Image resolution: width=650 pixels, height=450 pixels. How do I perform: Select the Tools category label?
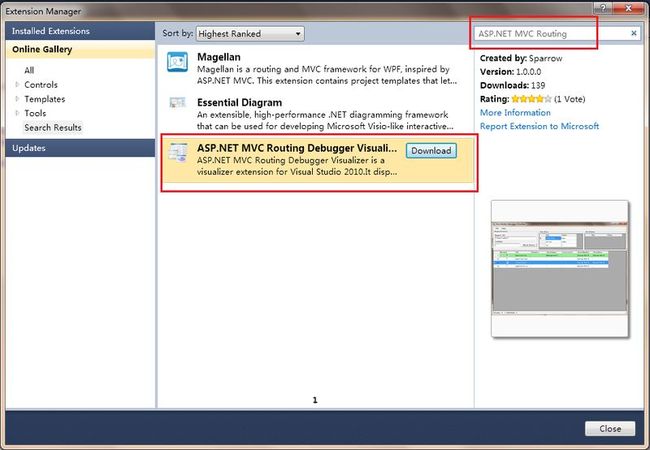tap(35, 113)
